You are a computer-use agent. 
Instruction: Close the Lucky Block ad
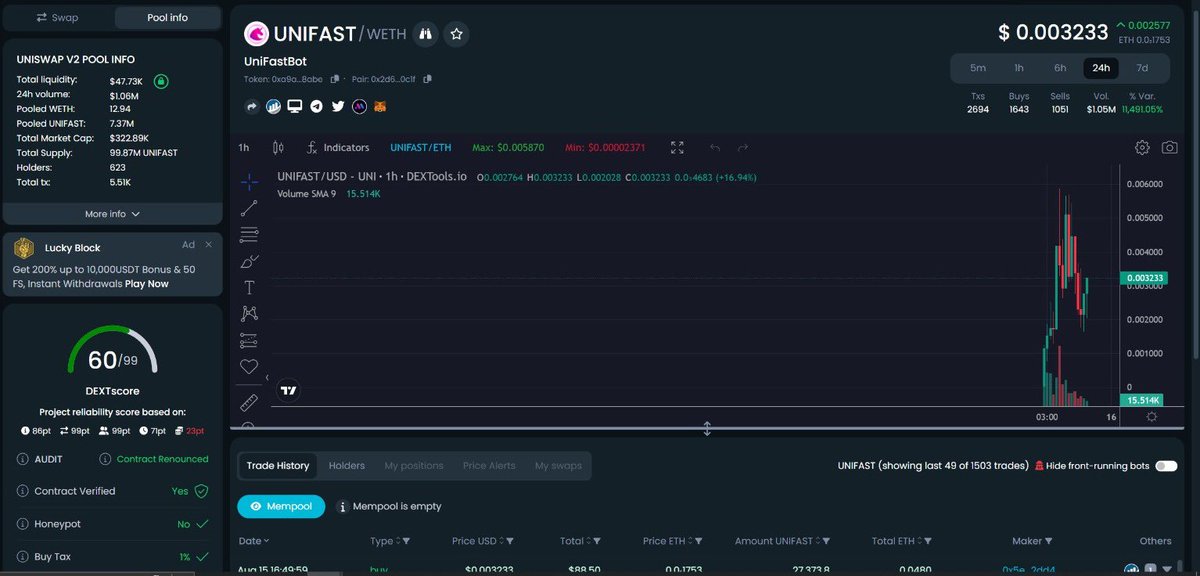[x=208, y=245]
